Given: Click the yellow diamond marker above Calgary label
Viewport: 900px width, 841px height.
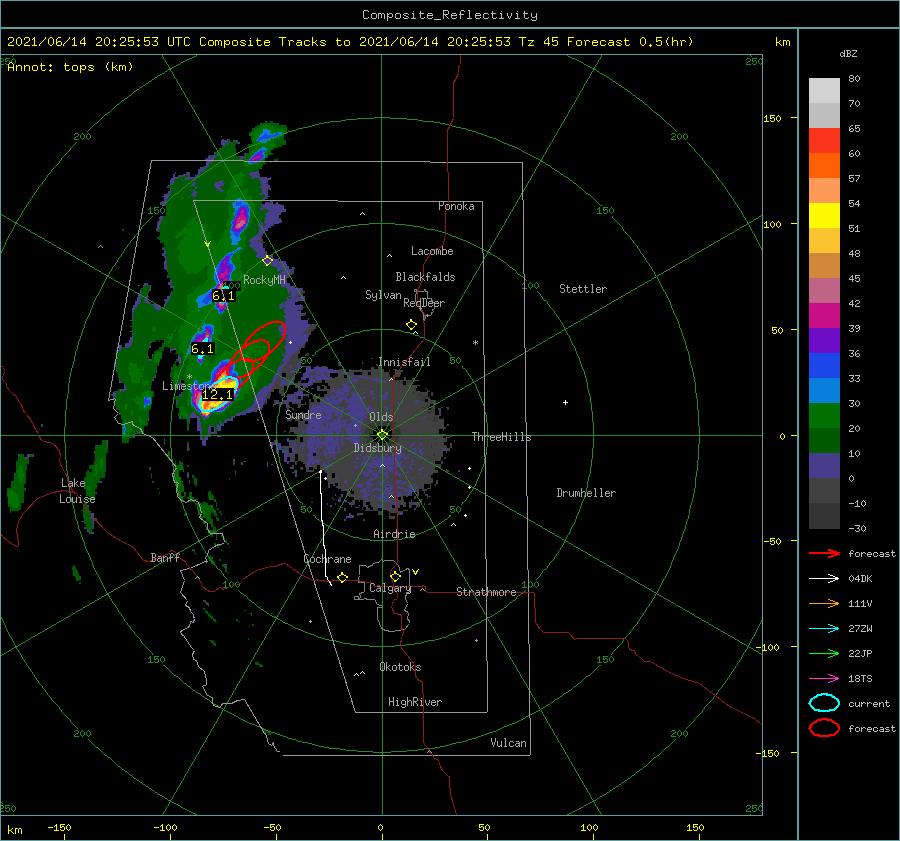Looking at the screenshot, I should [395, 576].
